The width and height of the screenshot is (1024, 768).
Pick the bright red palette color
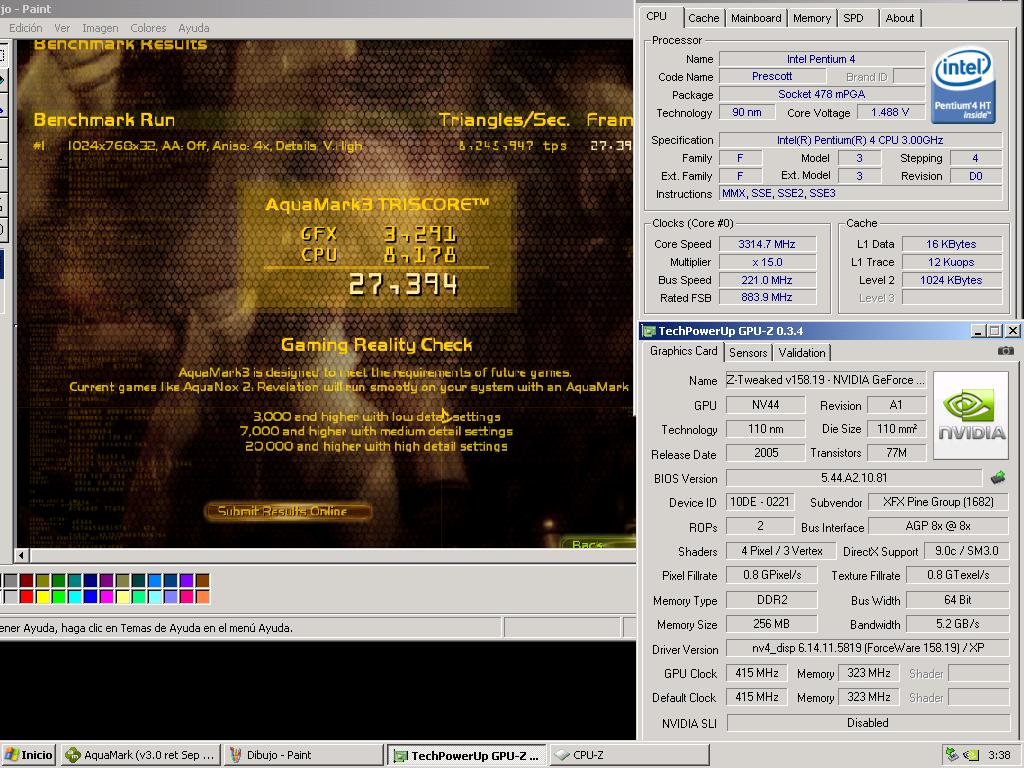click(26, 596)
